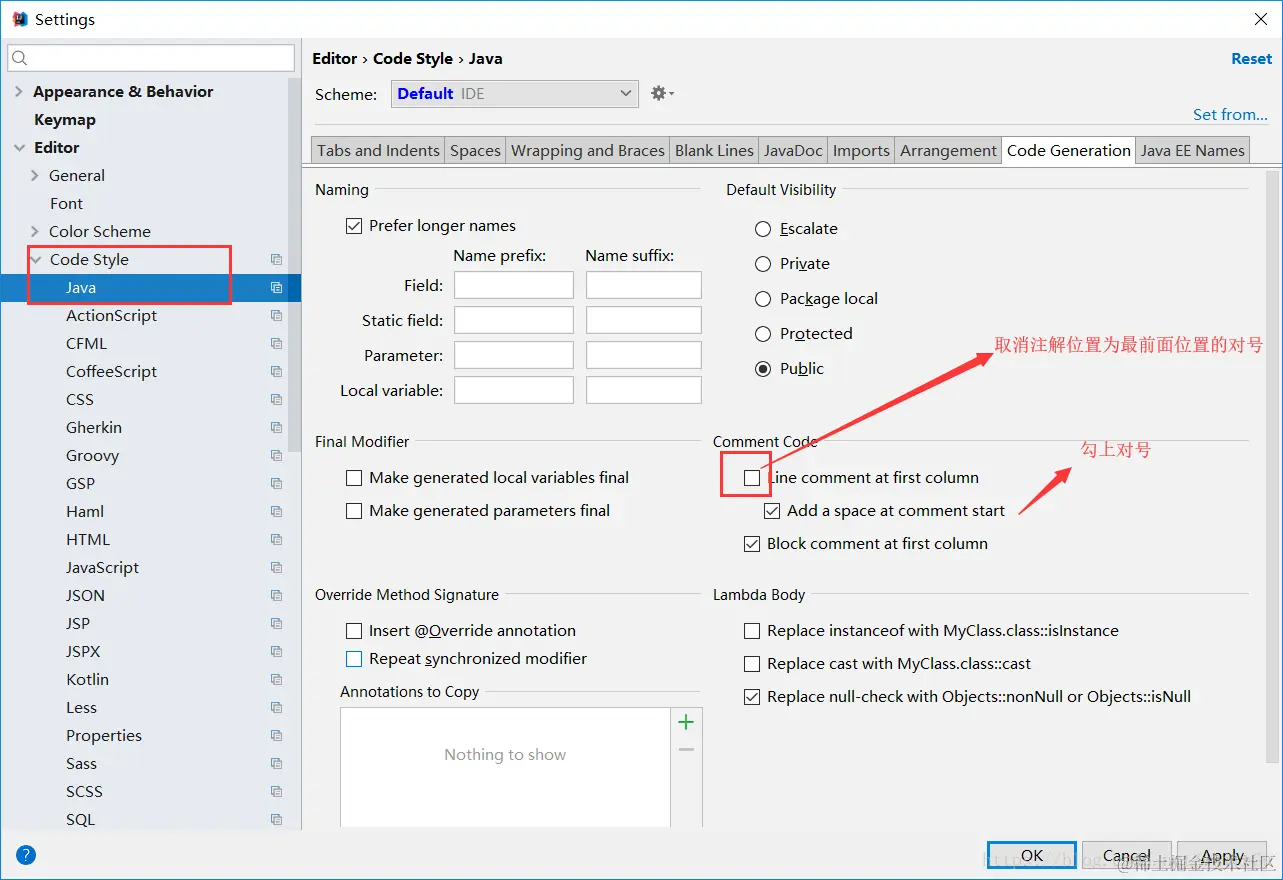Toggle Prefer longer names checkbox

coord(353,226)
